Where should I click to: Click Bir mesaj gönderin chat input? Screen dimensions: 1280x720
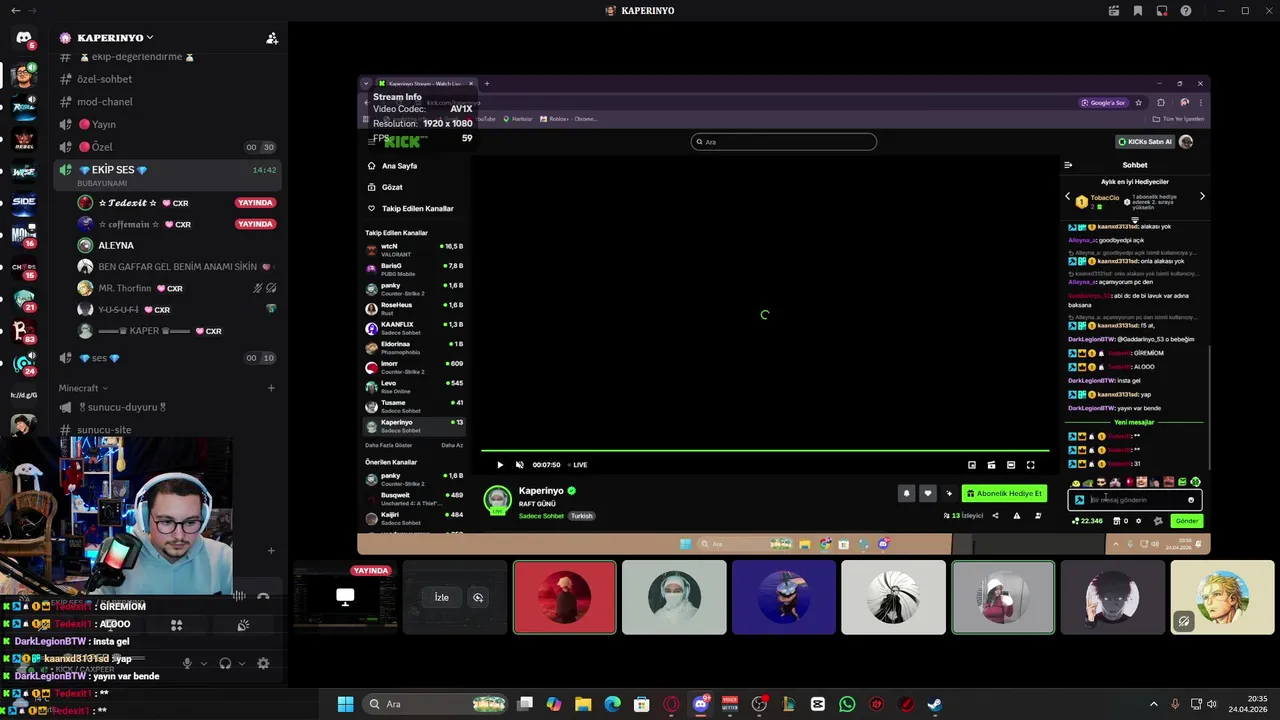coord(1134,500)
